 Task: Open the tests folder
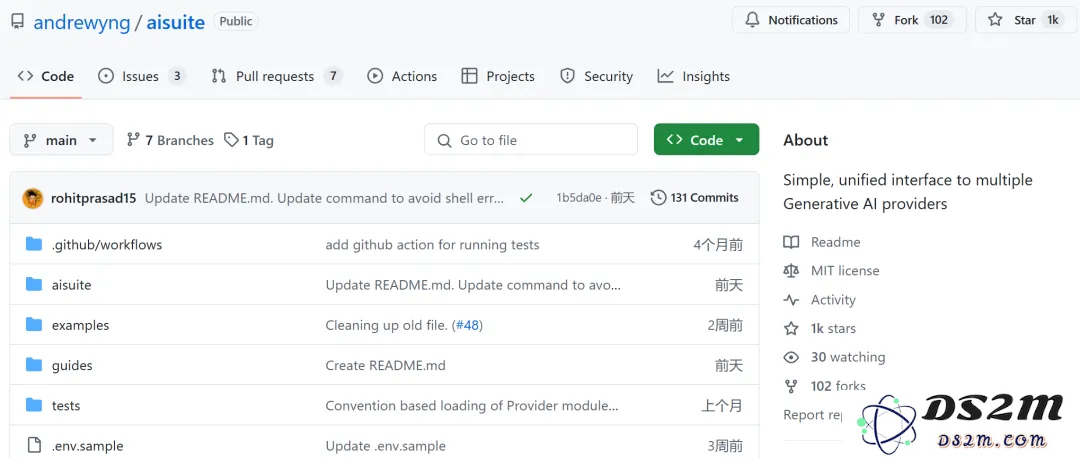(65, 406)
